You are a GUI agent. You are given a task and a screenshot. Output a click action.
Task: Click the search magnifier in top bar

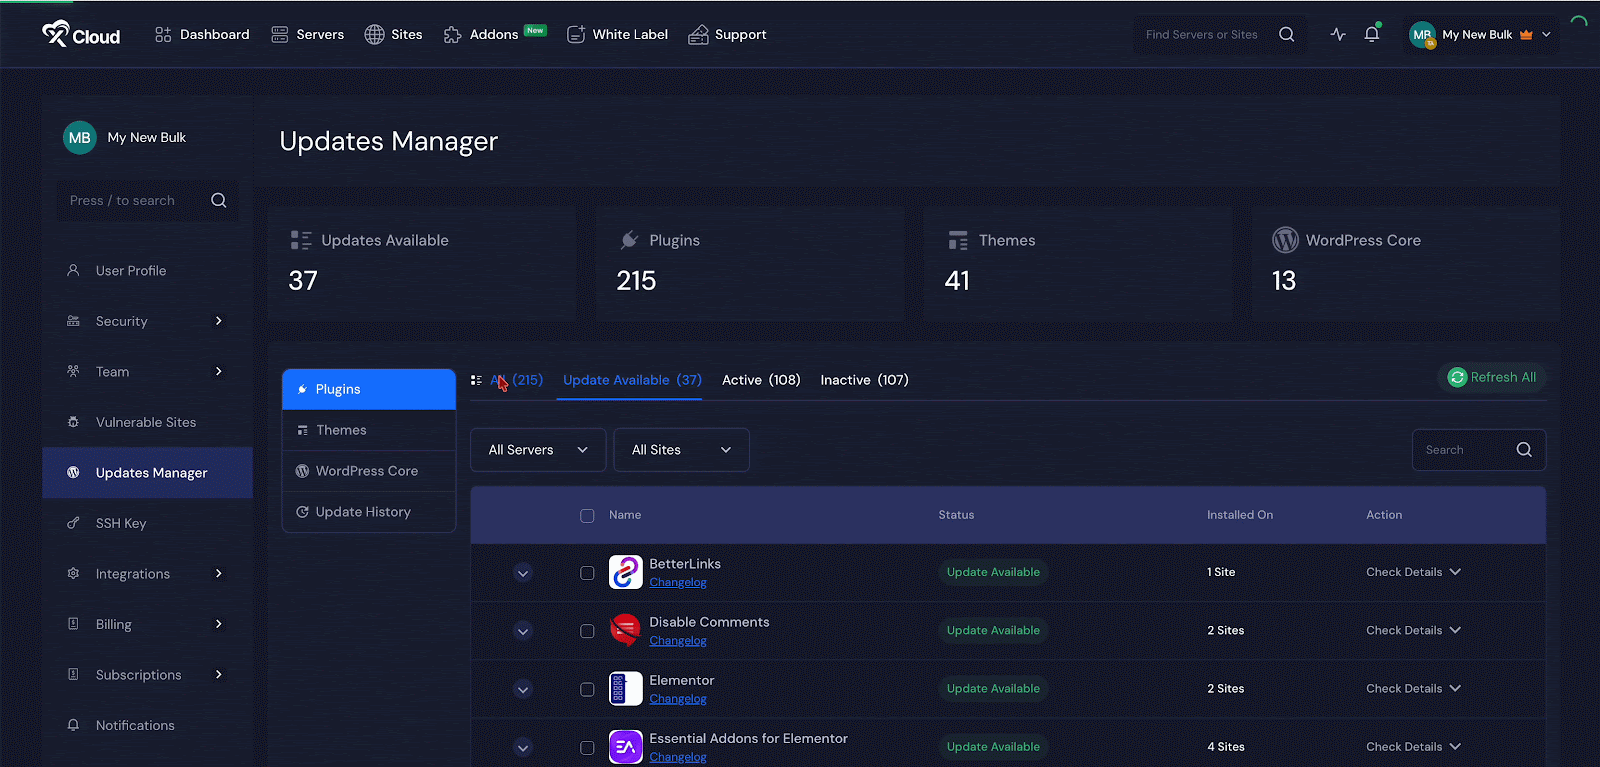click(x=1286, y=34)
